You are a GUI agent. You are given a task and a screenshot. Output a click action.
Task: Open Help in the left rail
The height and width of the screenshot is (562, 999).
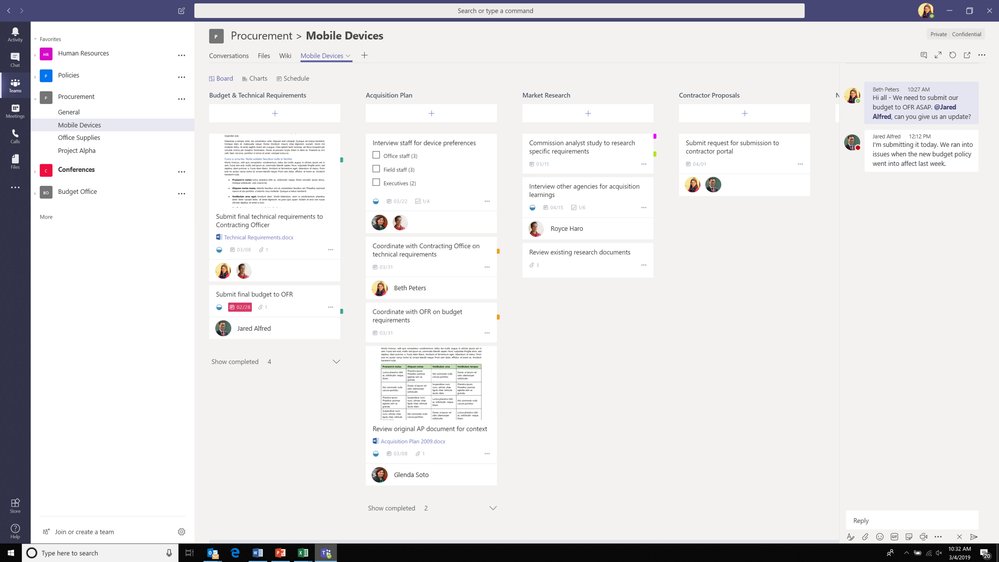point(15,531)
